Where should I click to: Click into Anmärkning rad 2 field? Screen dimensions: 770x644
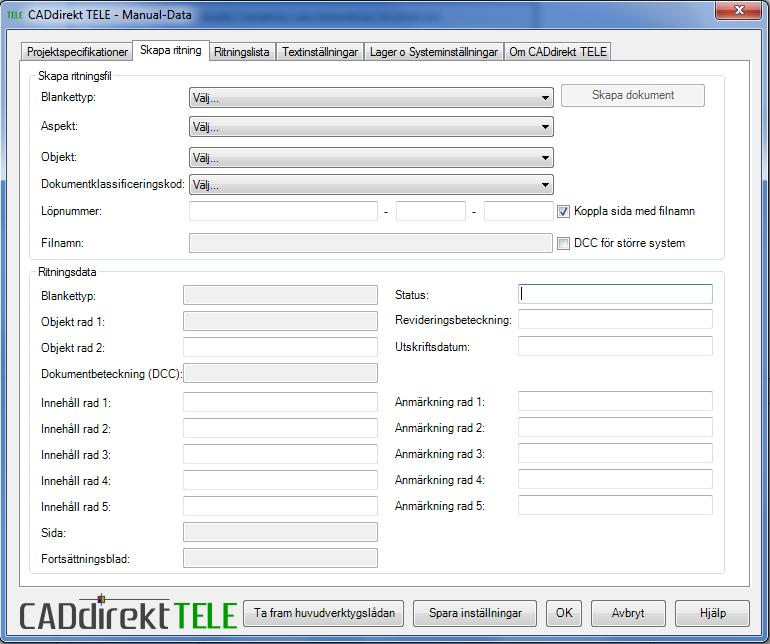(x=615, y=427)
